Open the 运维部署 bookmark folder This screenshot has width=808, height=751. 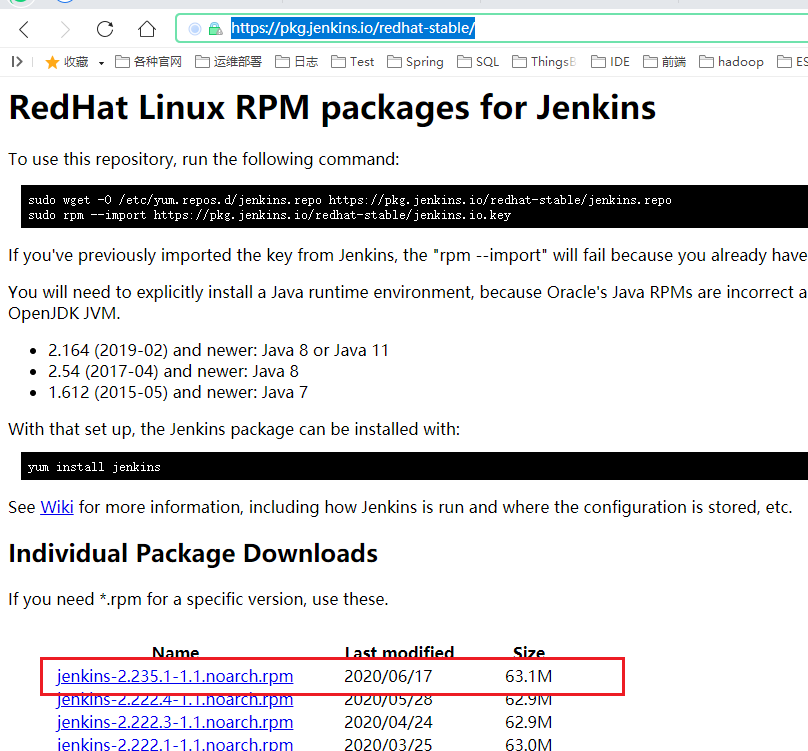pyautogui.click(x=228, y=62)
